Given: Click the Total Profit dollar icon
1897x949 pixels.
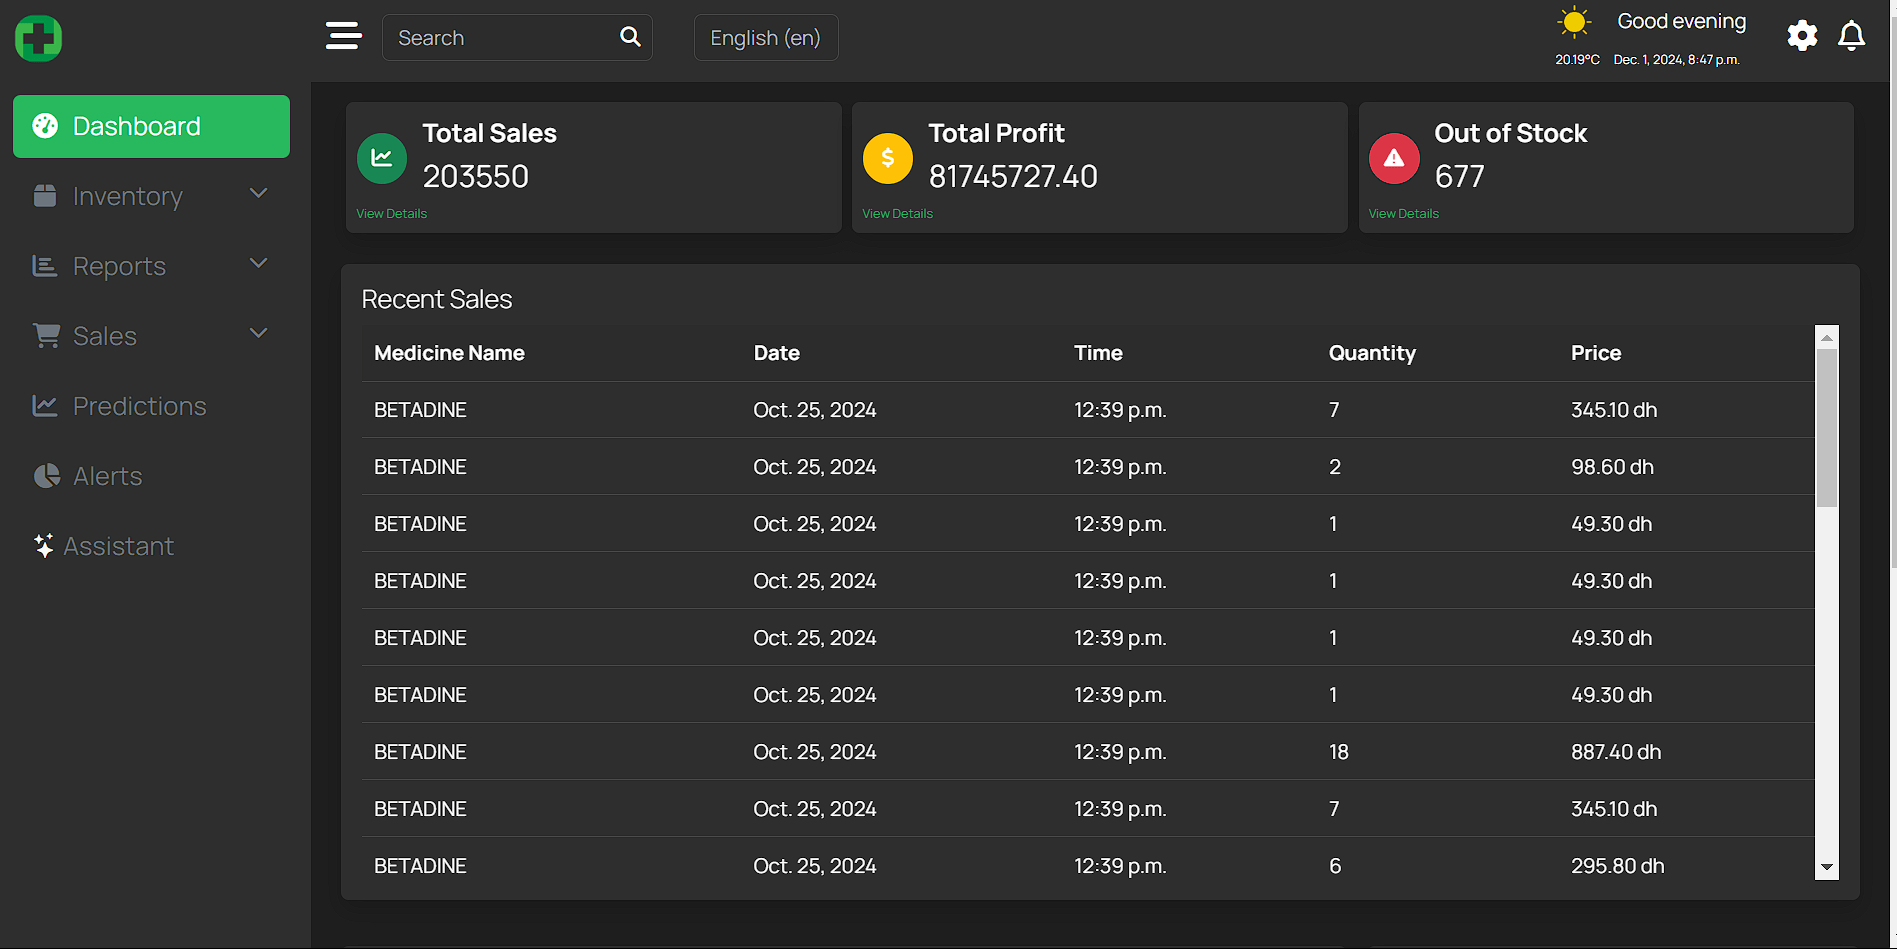Looking at the screenshot, I should (x=888, y=158).
